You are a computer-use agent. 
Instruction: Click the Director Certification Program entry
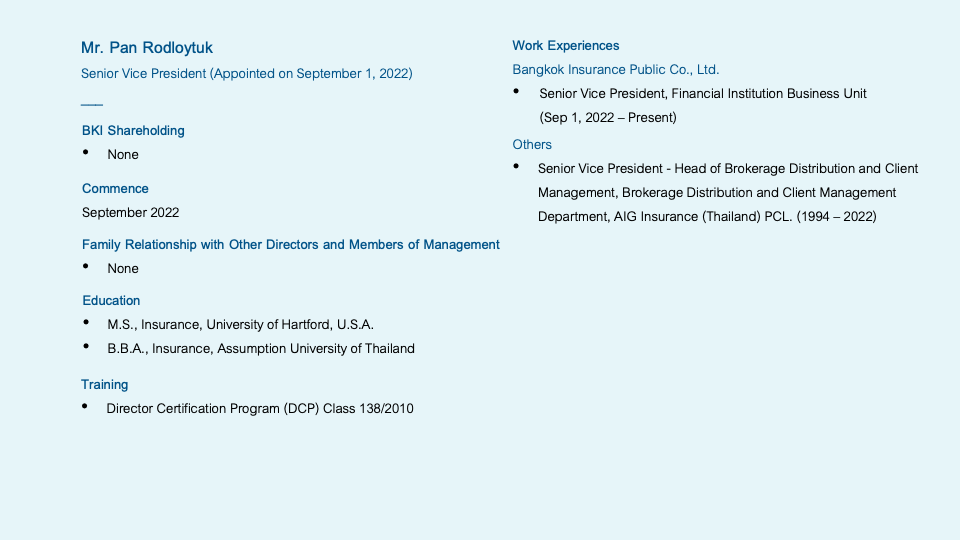point(260,408)
